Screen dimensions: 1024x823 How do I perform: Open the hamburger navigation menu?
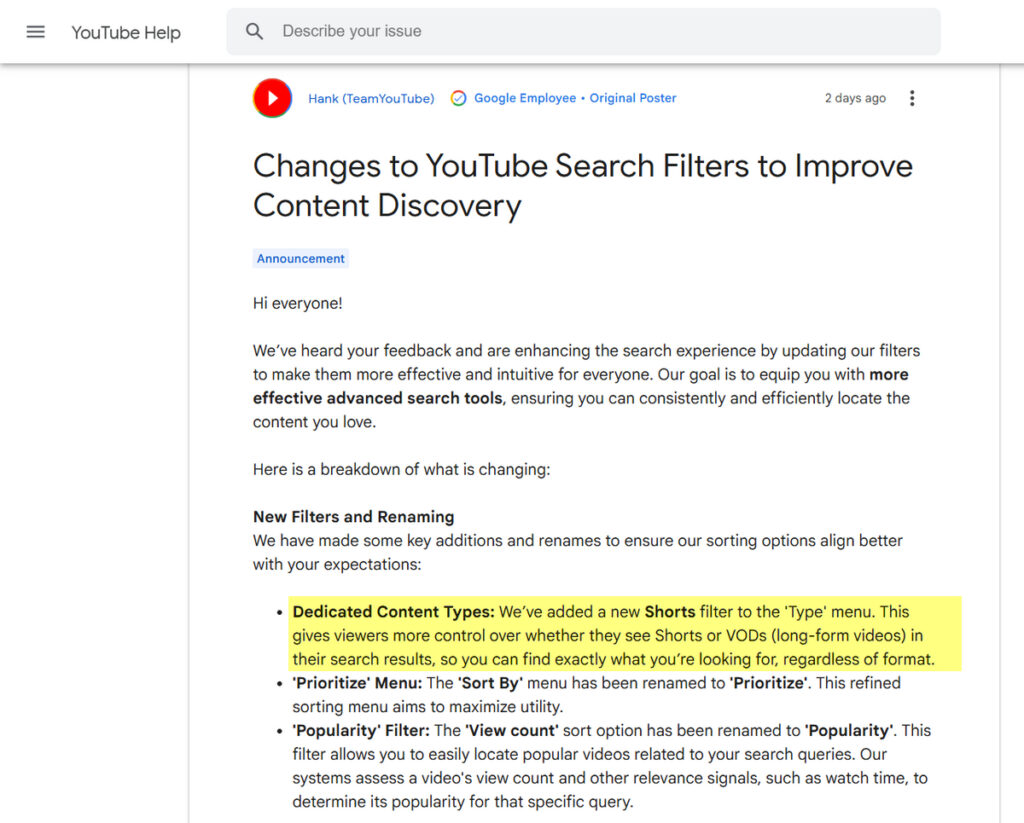point(36,31)
